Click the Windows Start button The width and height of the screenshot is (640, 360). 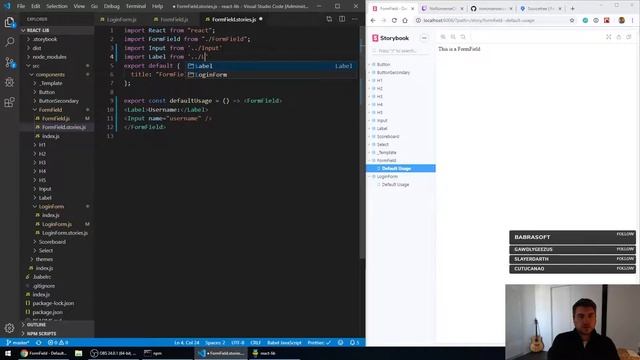point(8,353)
